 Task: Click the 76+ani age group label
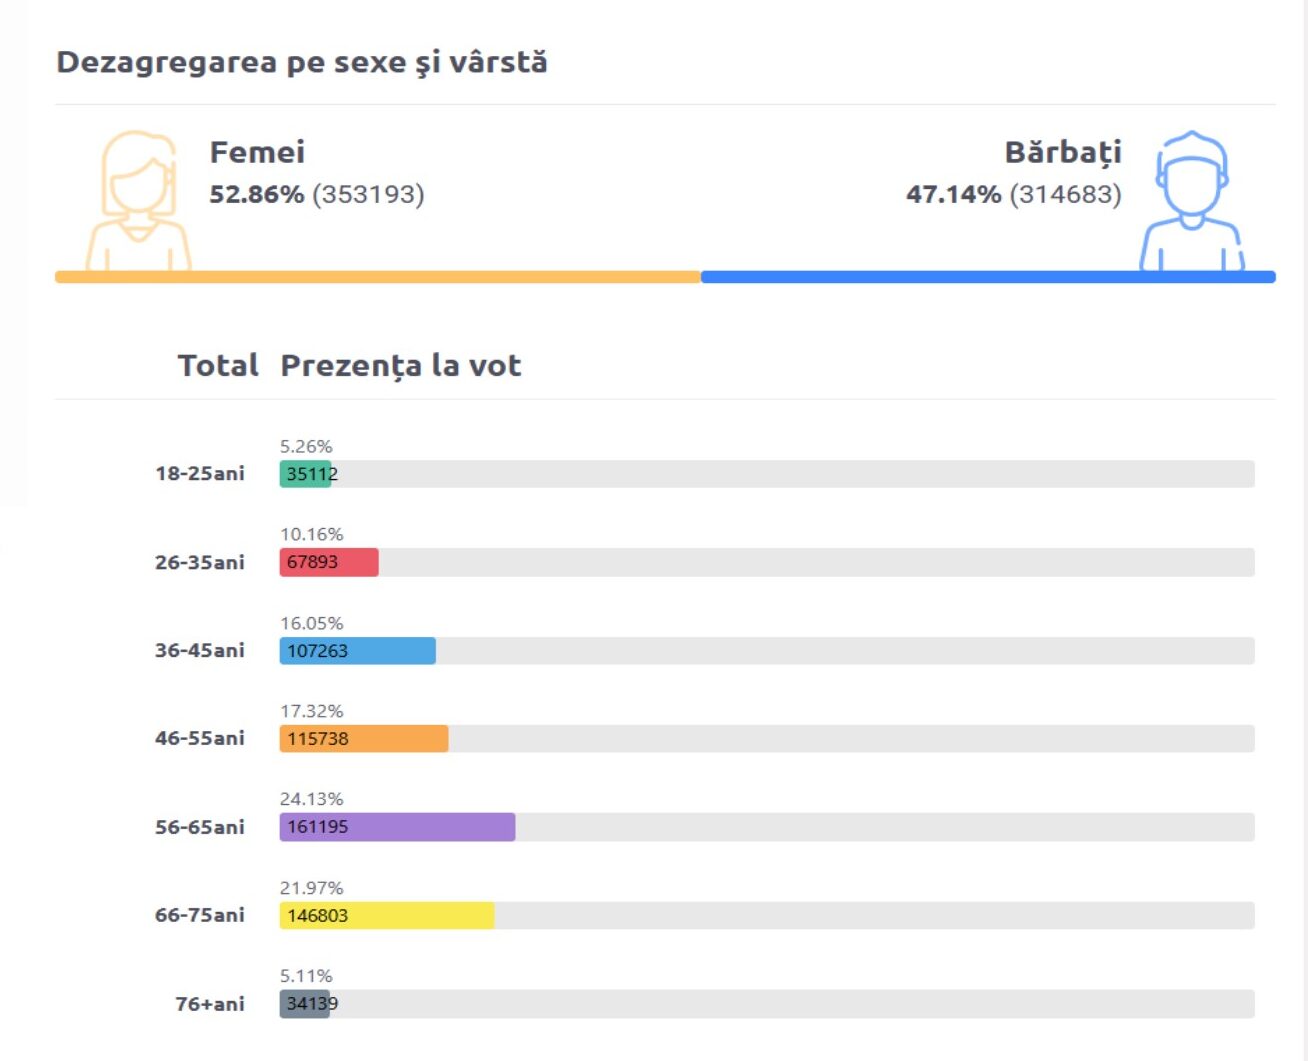[x=209, y=1003]
